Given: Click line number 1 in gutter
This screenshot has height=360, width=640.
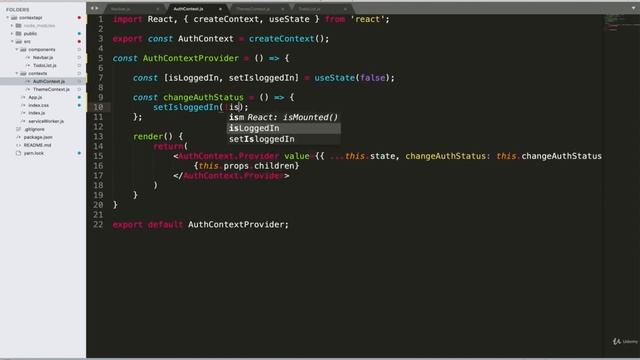Looking at the screenshot, I should pos(100,19).
